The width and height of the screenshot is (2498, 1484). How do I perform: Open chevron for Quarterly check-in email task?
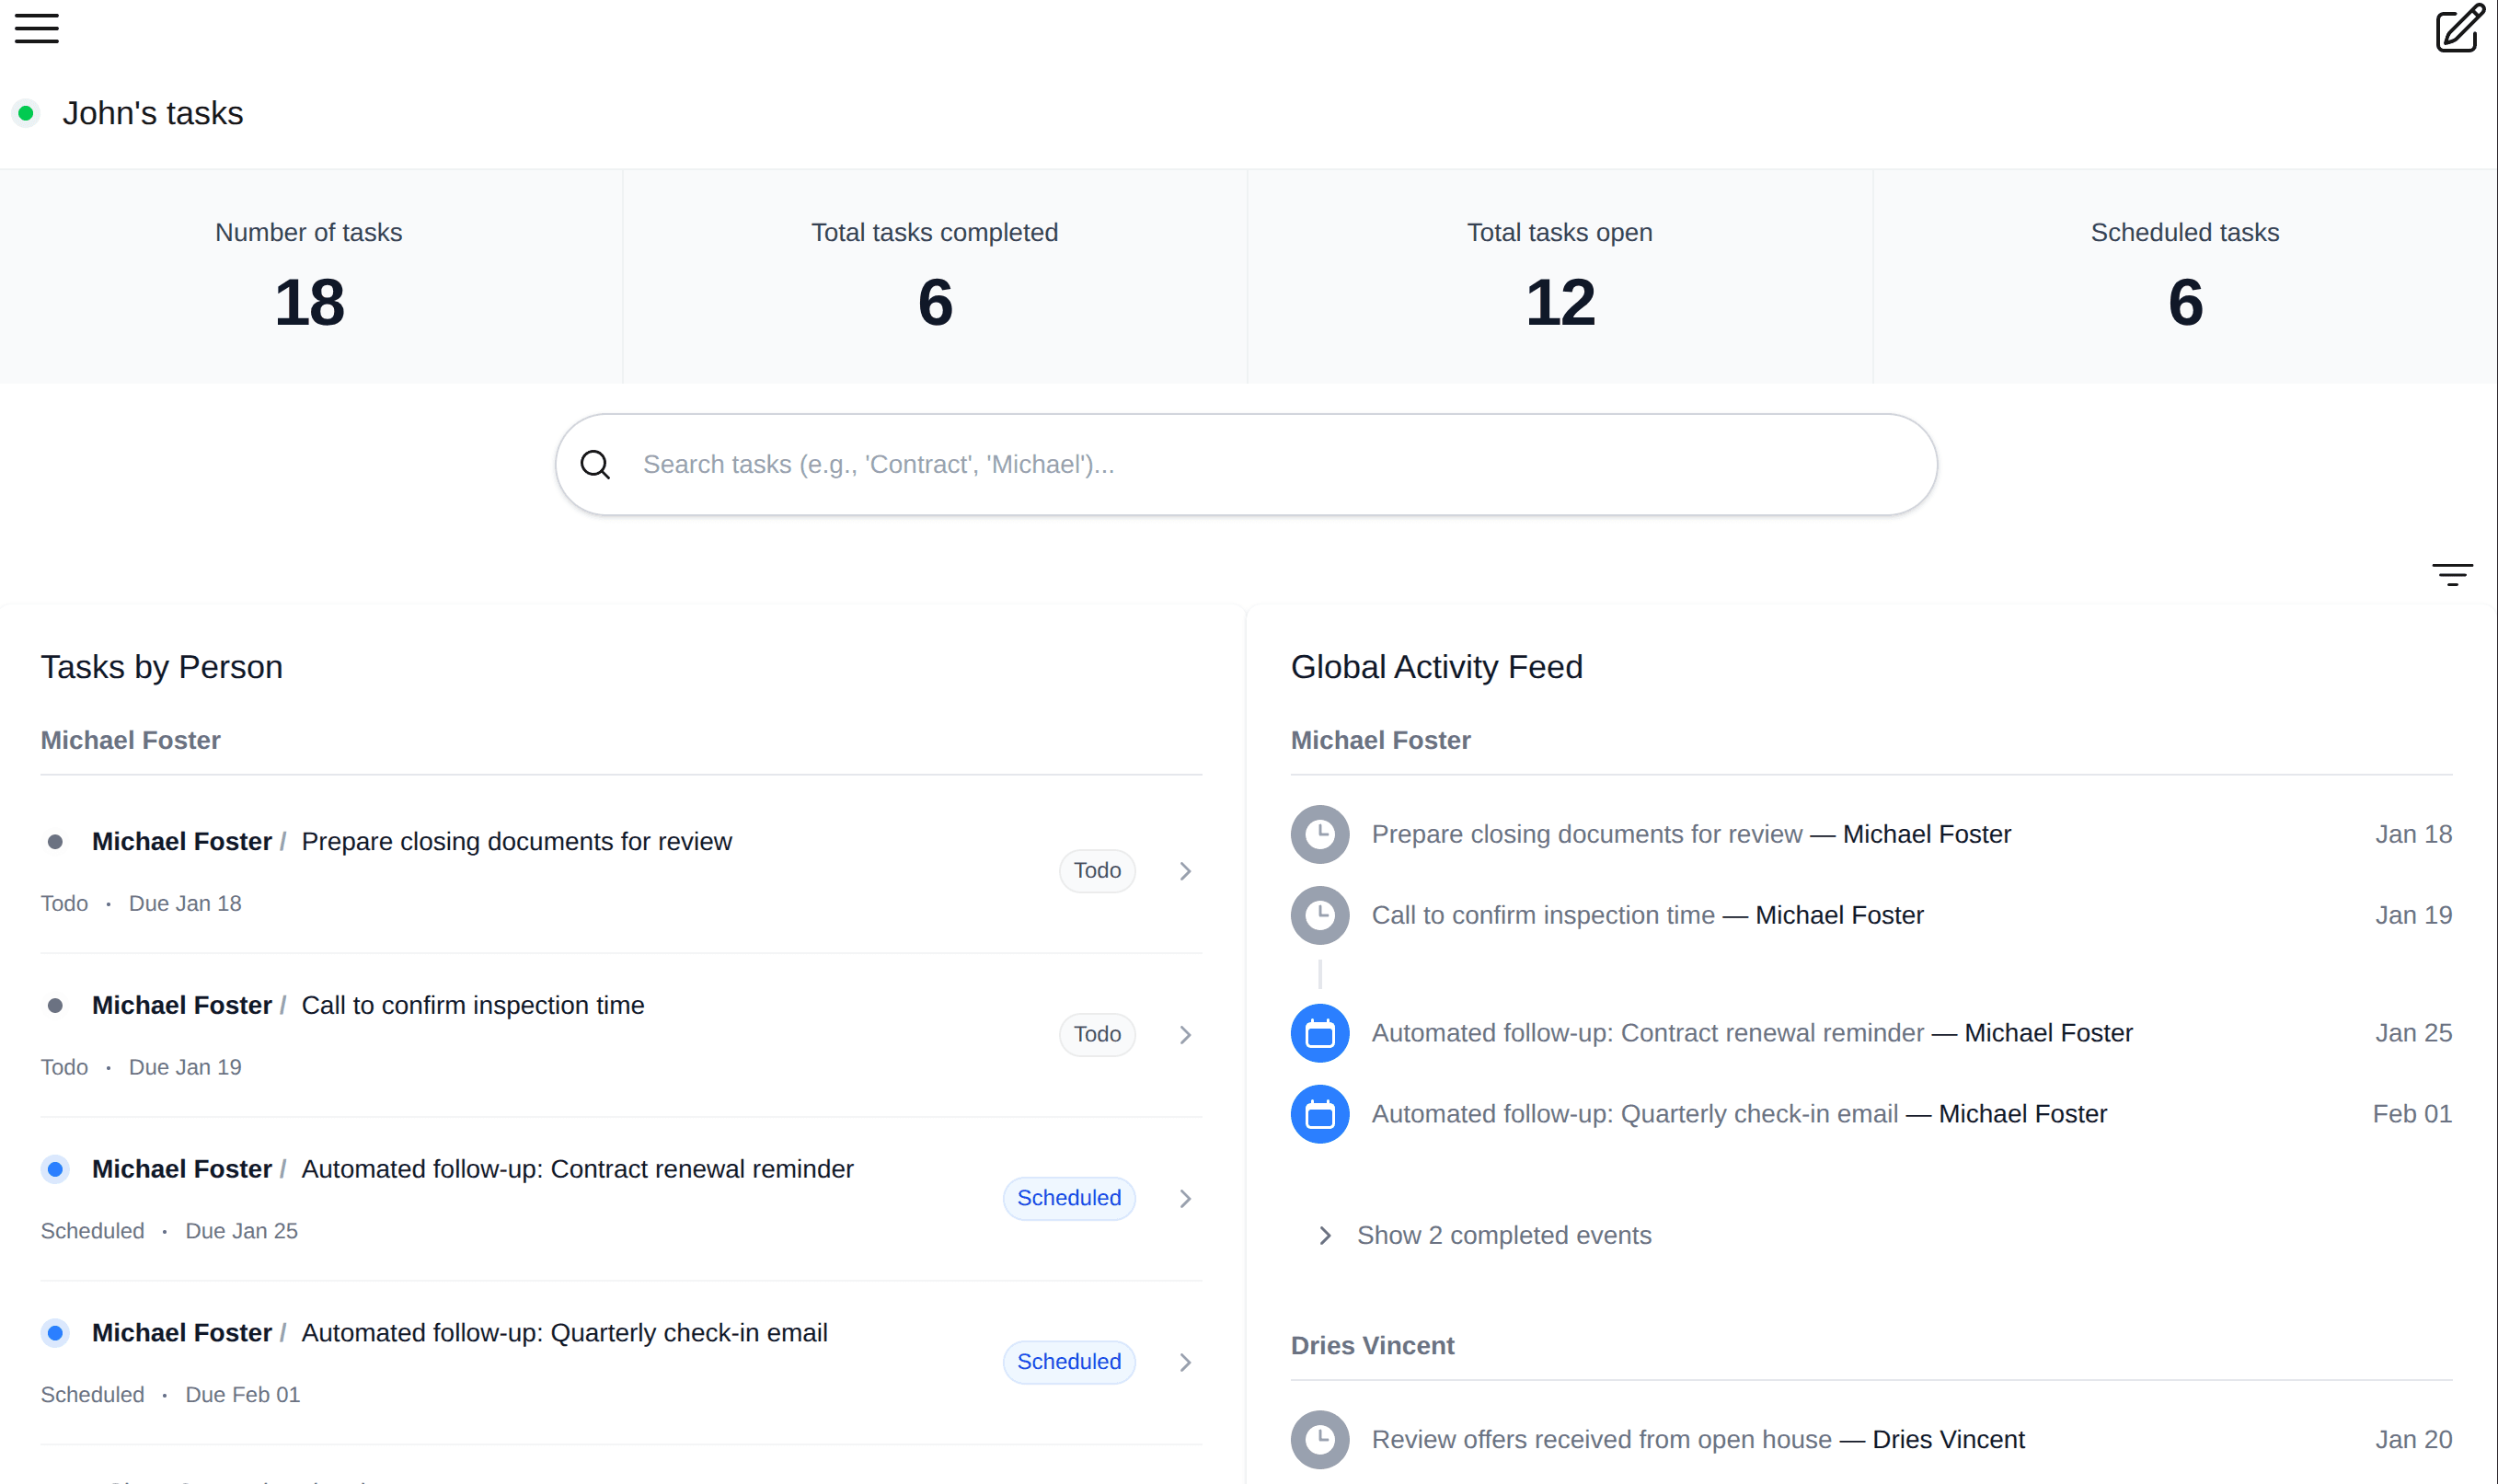(1185, 1362)
